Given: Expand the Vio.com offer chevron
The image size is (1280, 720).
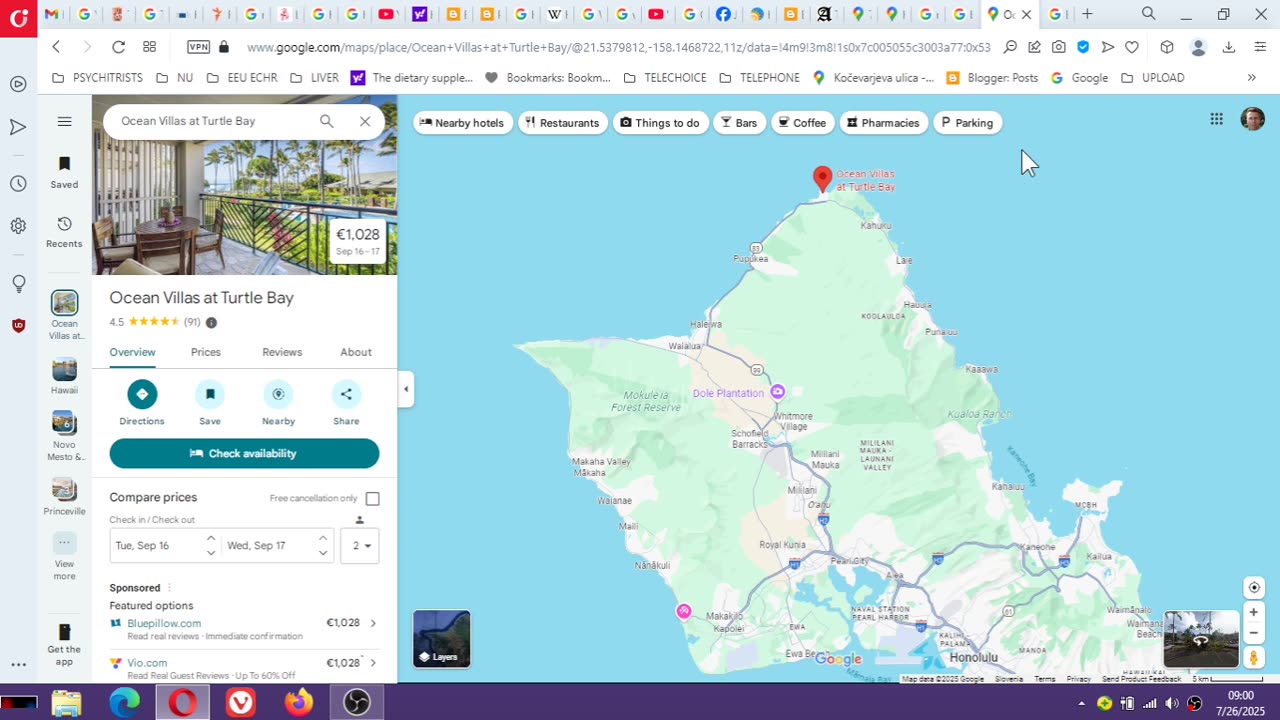Looking at the screenshot, I should (x=373, y=663).
